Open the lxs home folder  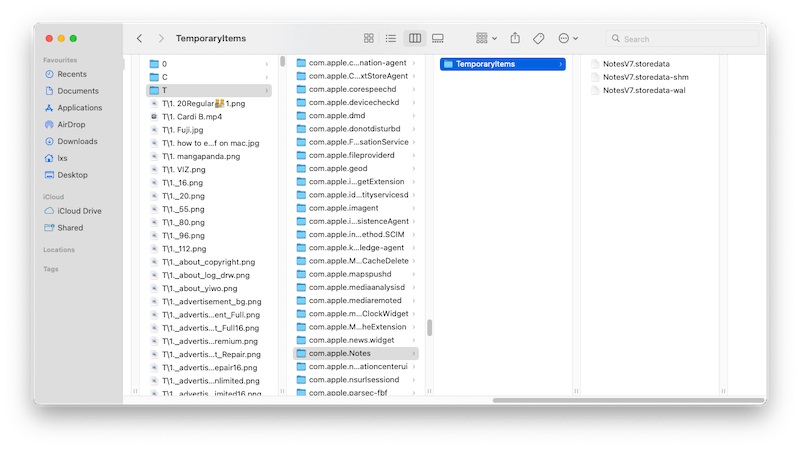62,158
